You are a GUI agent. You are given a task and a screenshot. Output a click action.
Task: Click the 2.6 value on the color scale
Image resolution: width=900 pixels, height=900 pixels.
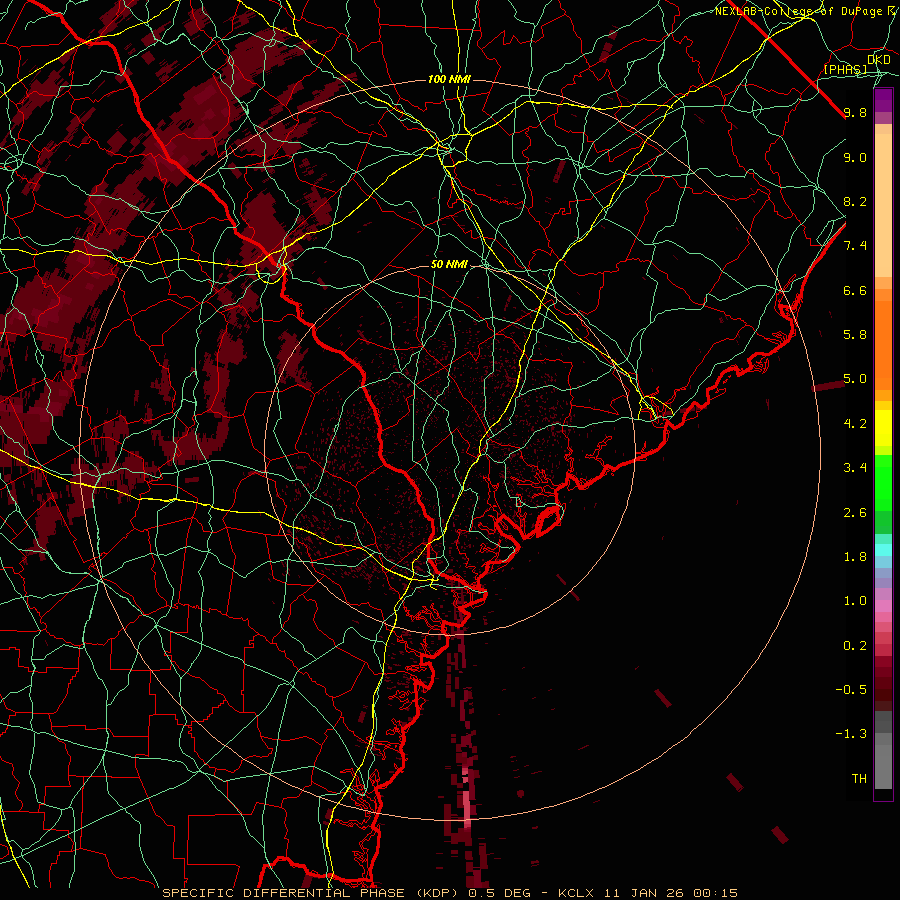[x=855, y=513]
